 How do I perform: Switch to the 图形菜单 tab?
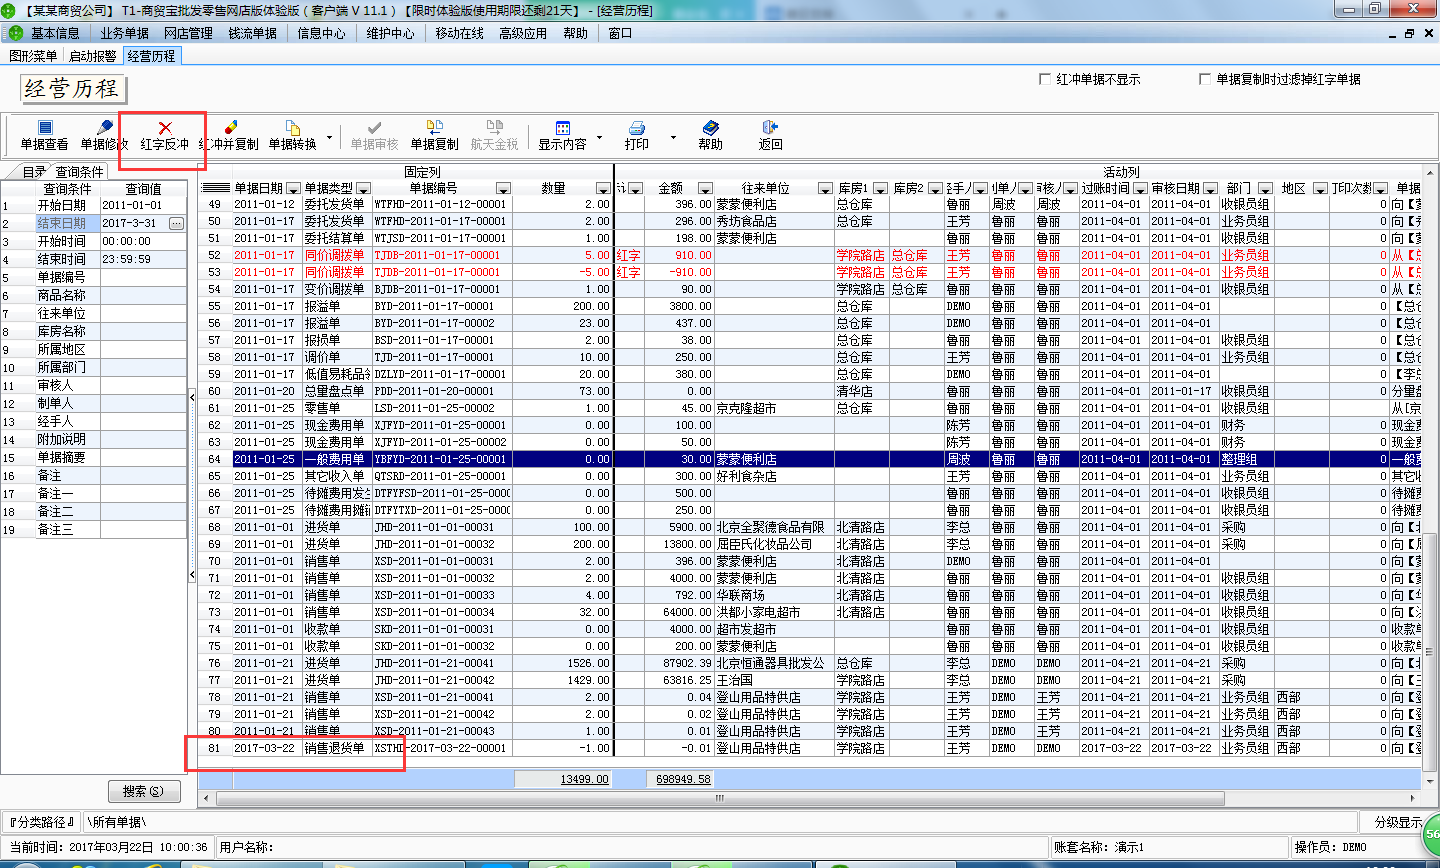pyautogui.click(x=35, y=56)
